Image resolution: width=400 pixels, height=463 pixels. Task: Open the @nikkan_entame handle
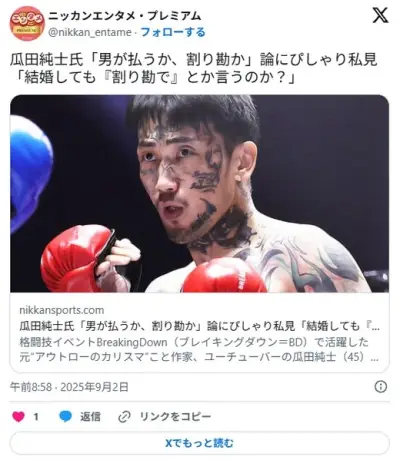90,32
